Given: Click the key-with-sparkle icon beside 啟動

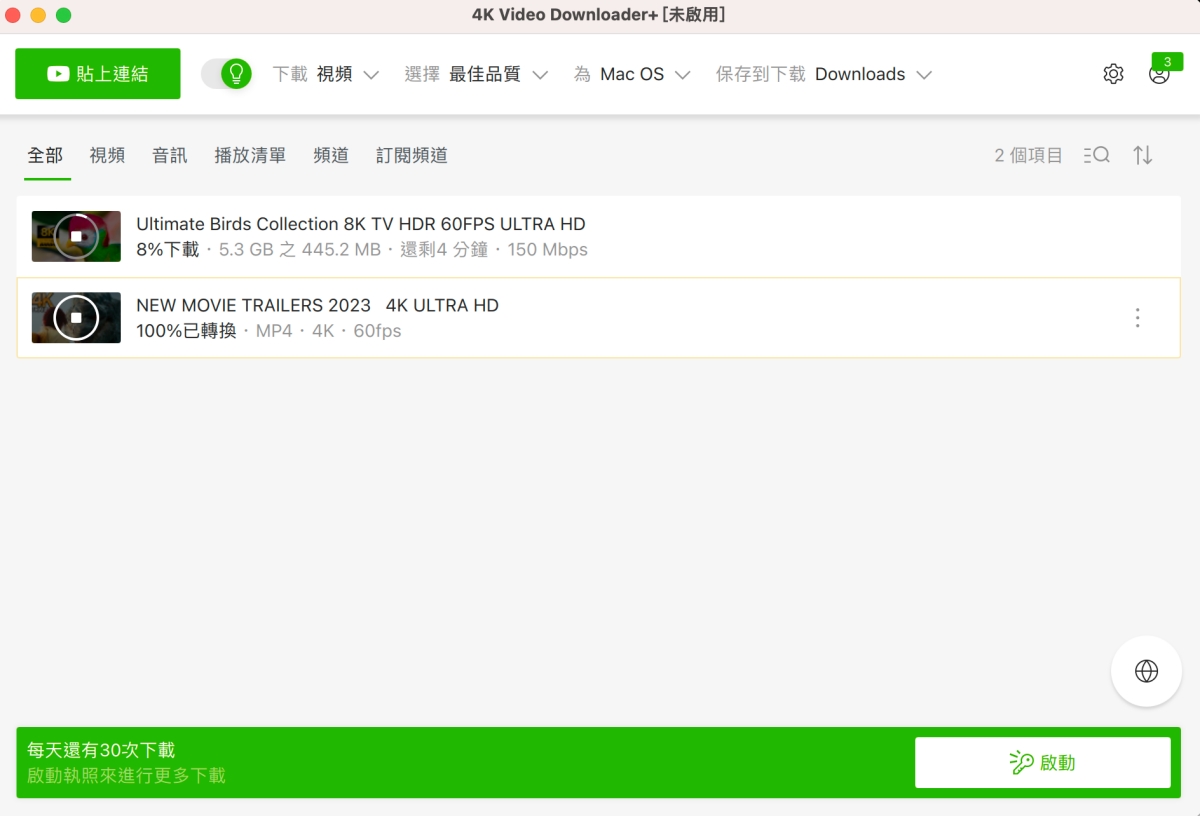Looking at the screenshot, I should [x=1021, y=763].
